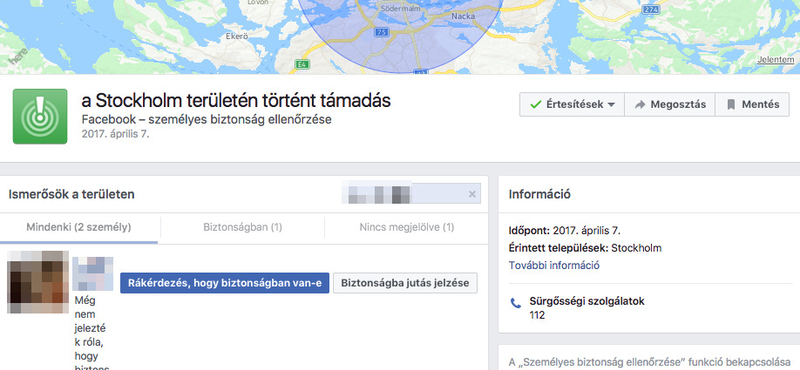Click the green checkmark in Értesítések

click(x=535, y=105)
